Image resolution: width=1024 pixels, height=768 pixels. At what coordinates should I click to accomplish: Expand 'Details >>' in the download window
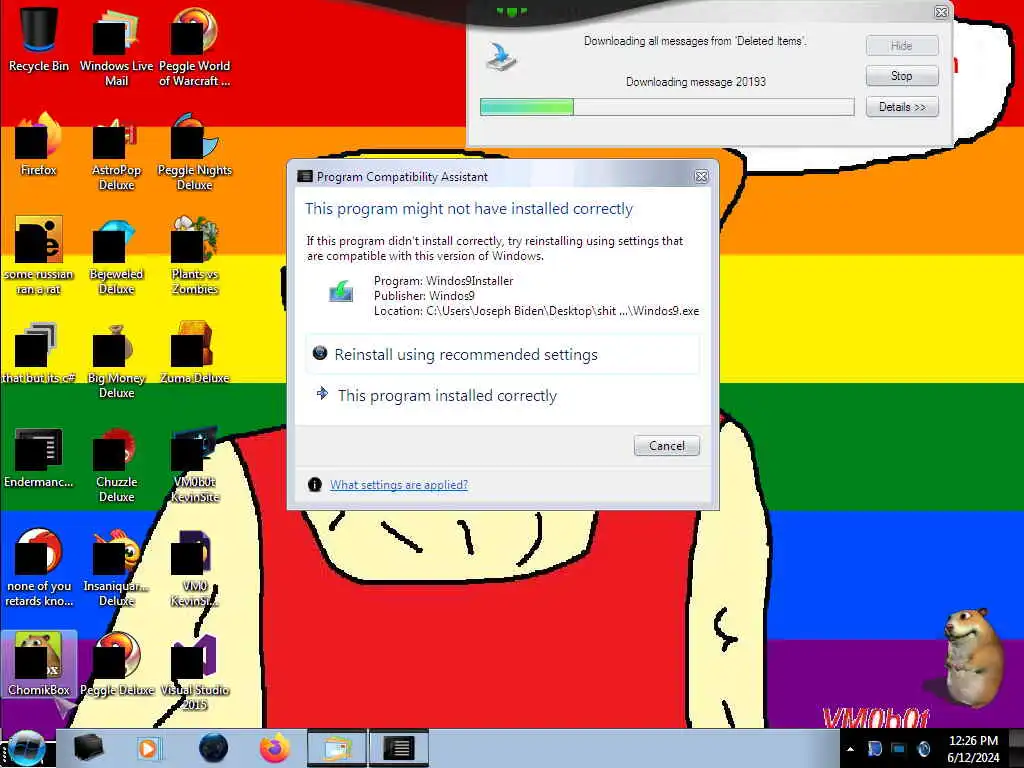pyautogui.click(x=902, y=106)
